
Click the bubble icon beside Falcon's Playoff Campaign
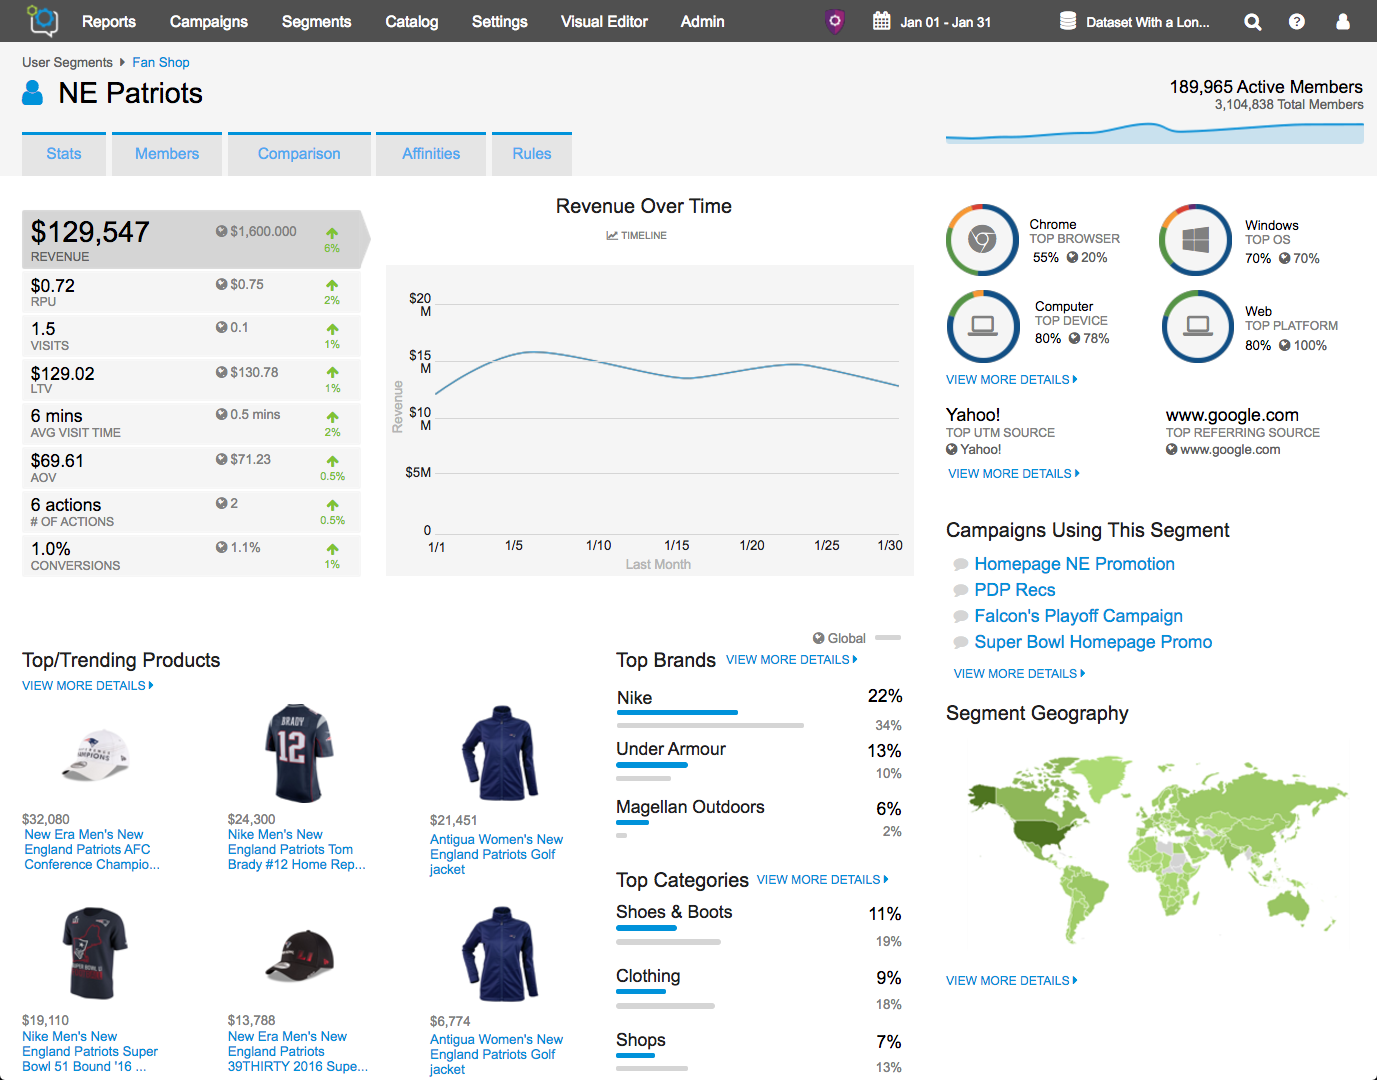pos(961,617)
